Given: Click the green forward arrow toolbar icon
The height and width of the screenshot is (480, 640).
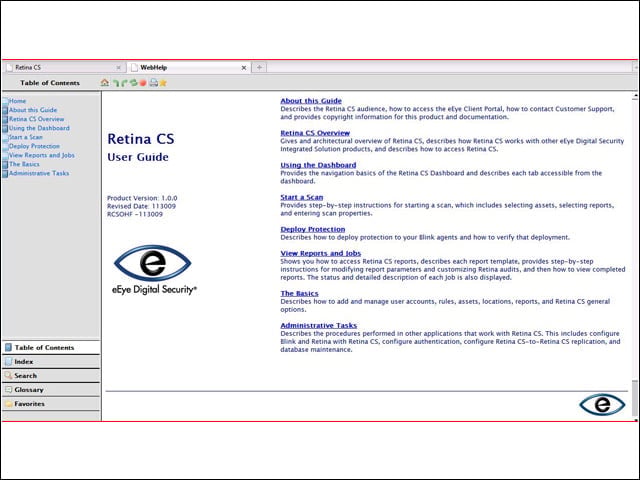Looking at the screenshot, I should tap(124, 83).
